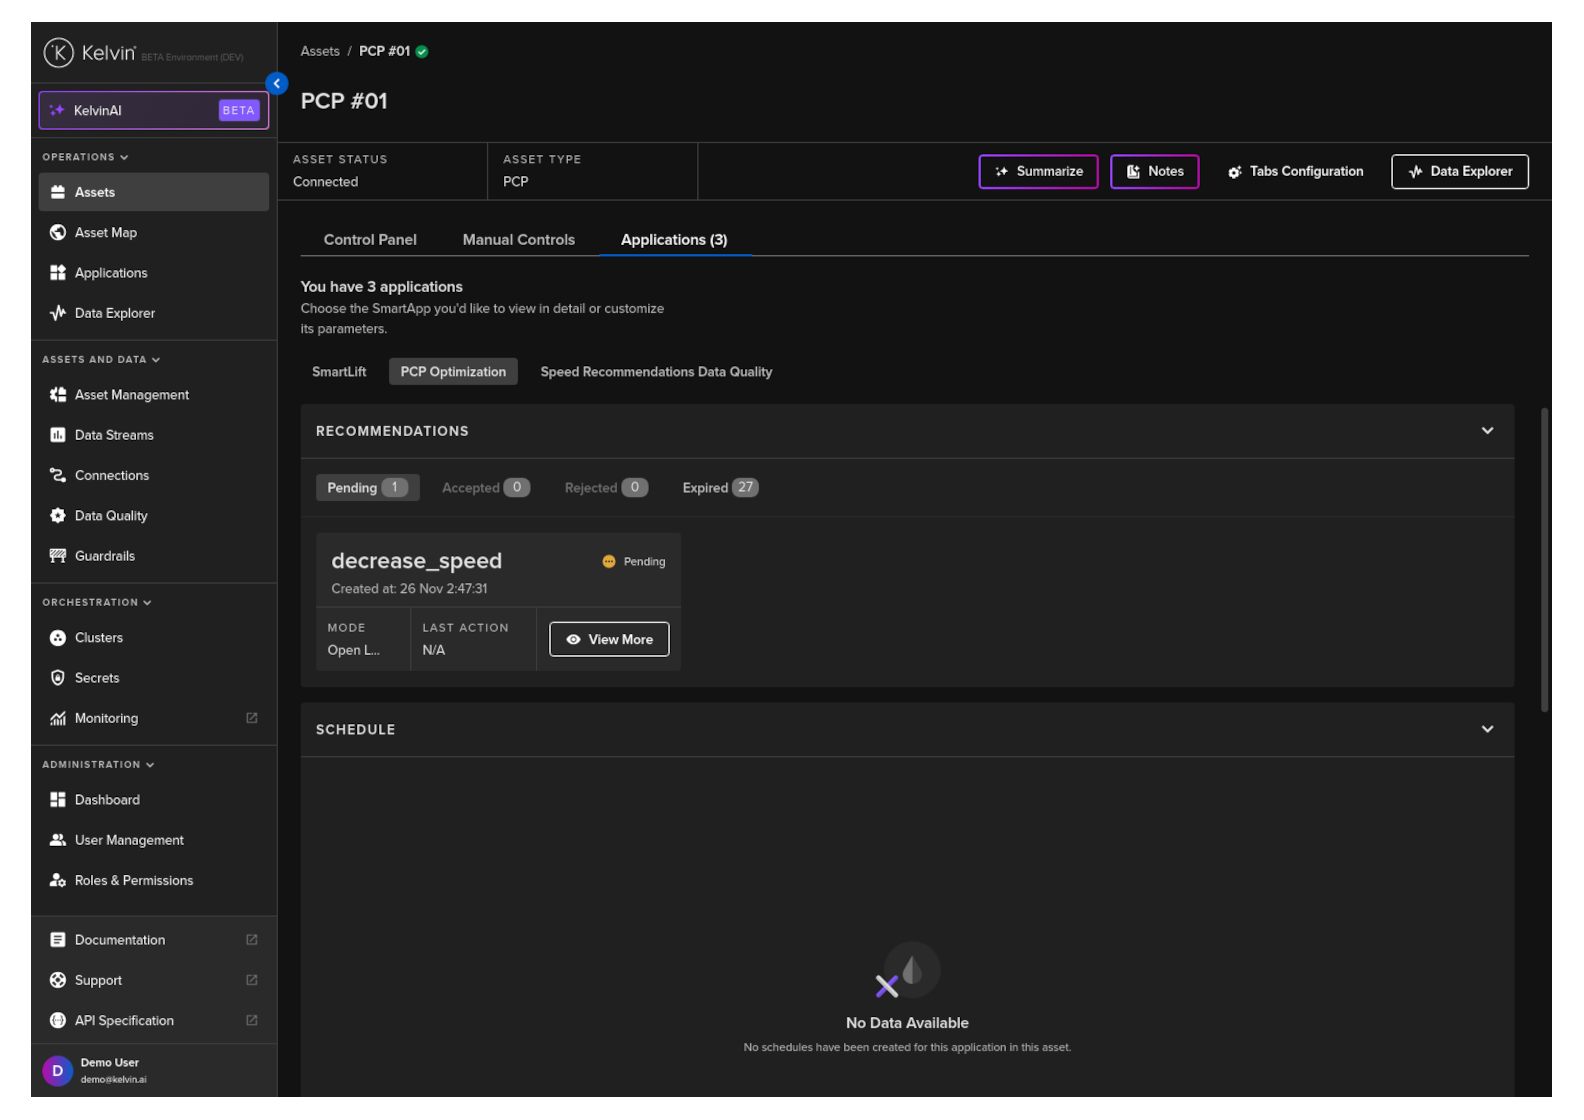1584x1120 pixels.
Task: Collapse the sidebar with the arrow button
Action: pos(277,84)
